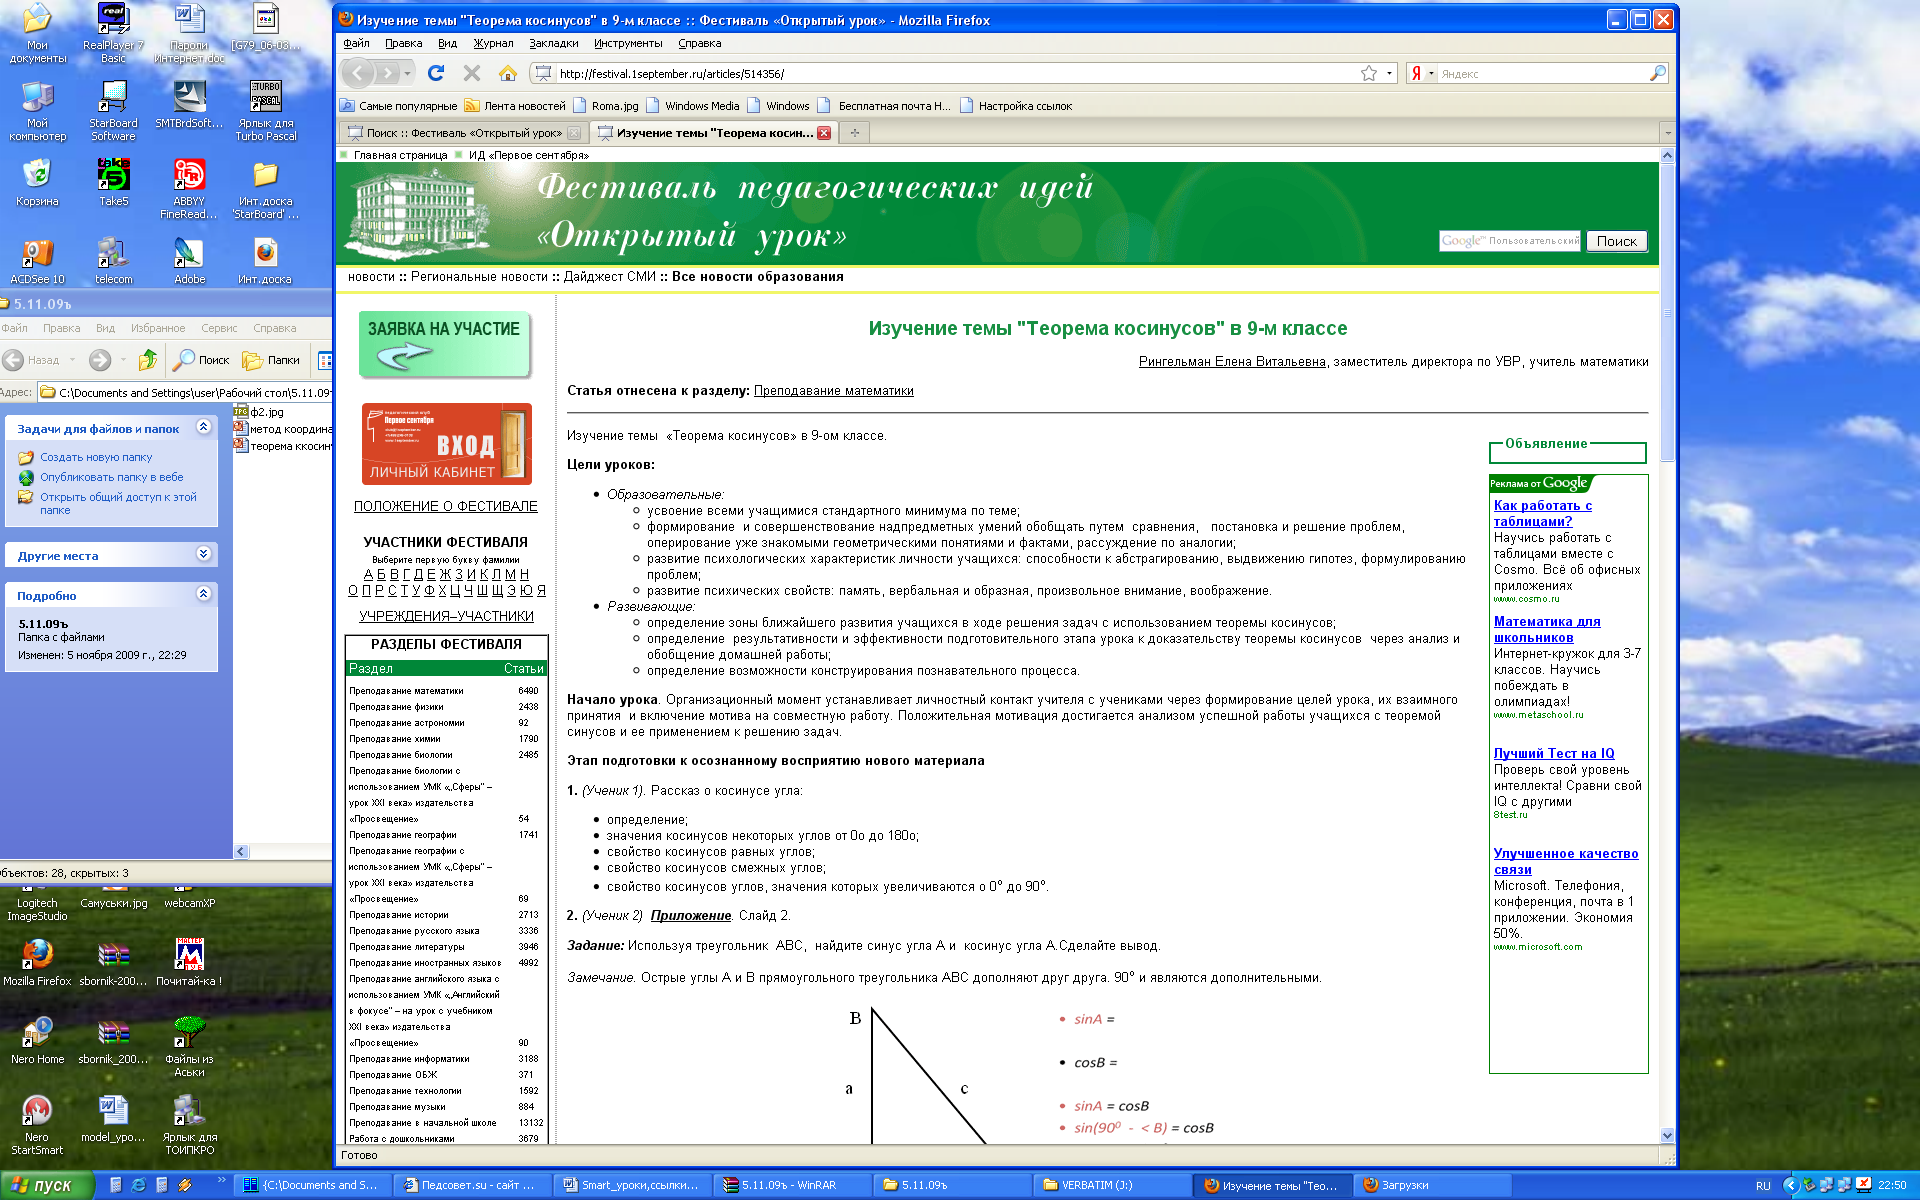Click the RU language indicator in tray
Viewport: 1920px width, 1200px height.
point(1763,1185)
